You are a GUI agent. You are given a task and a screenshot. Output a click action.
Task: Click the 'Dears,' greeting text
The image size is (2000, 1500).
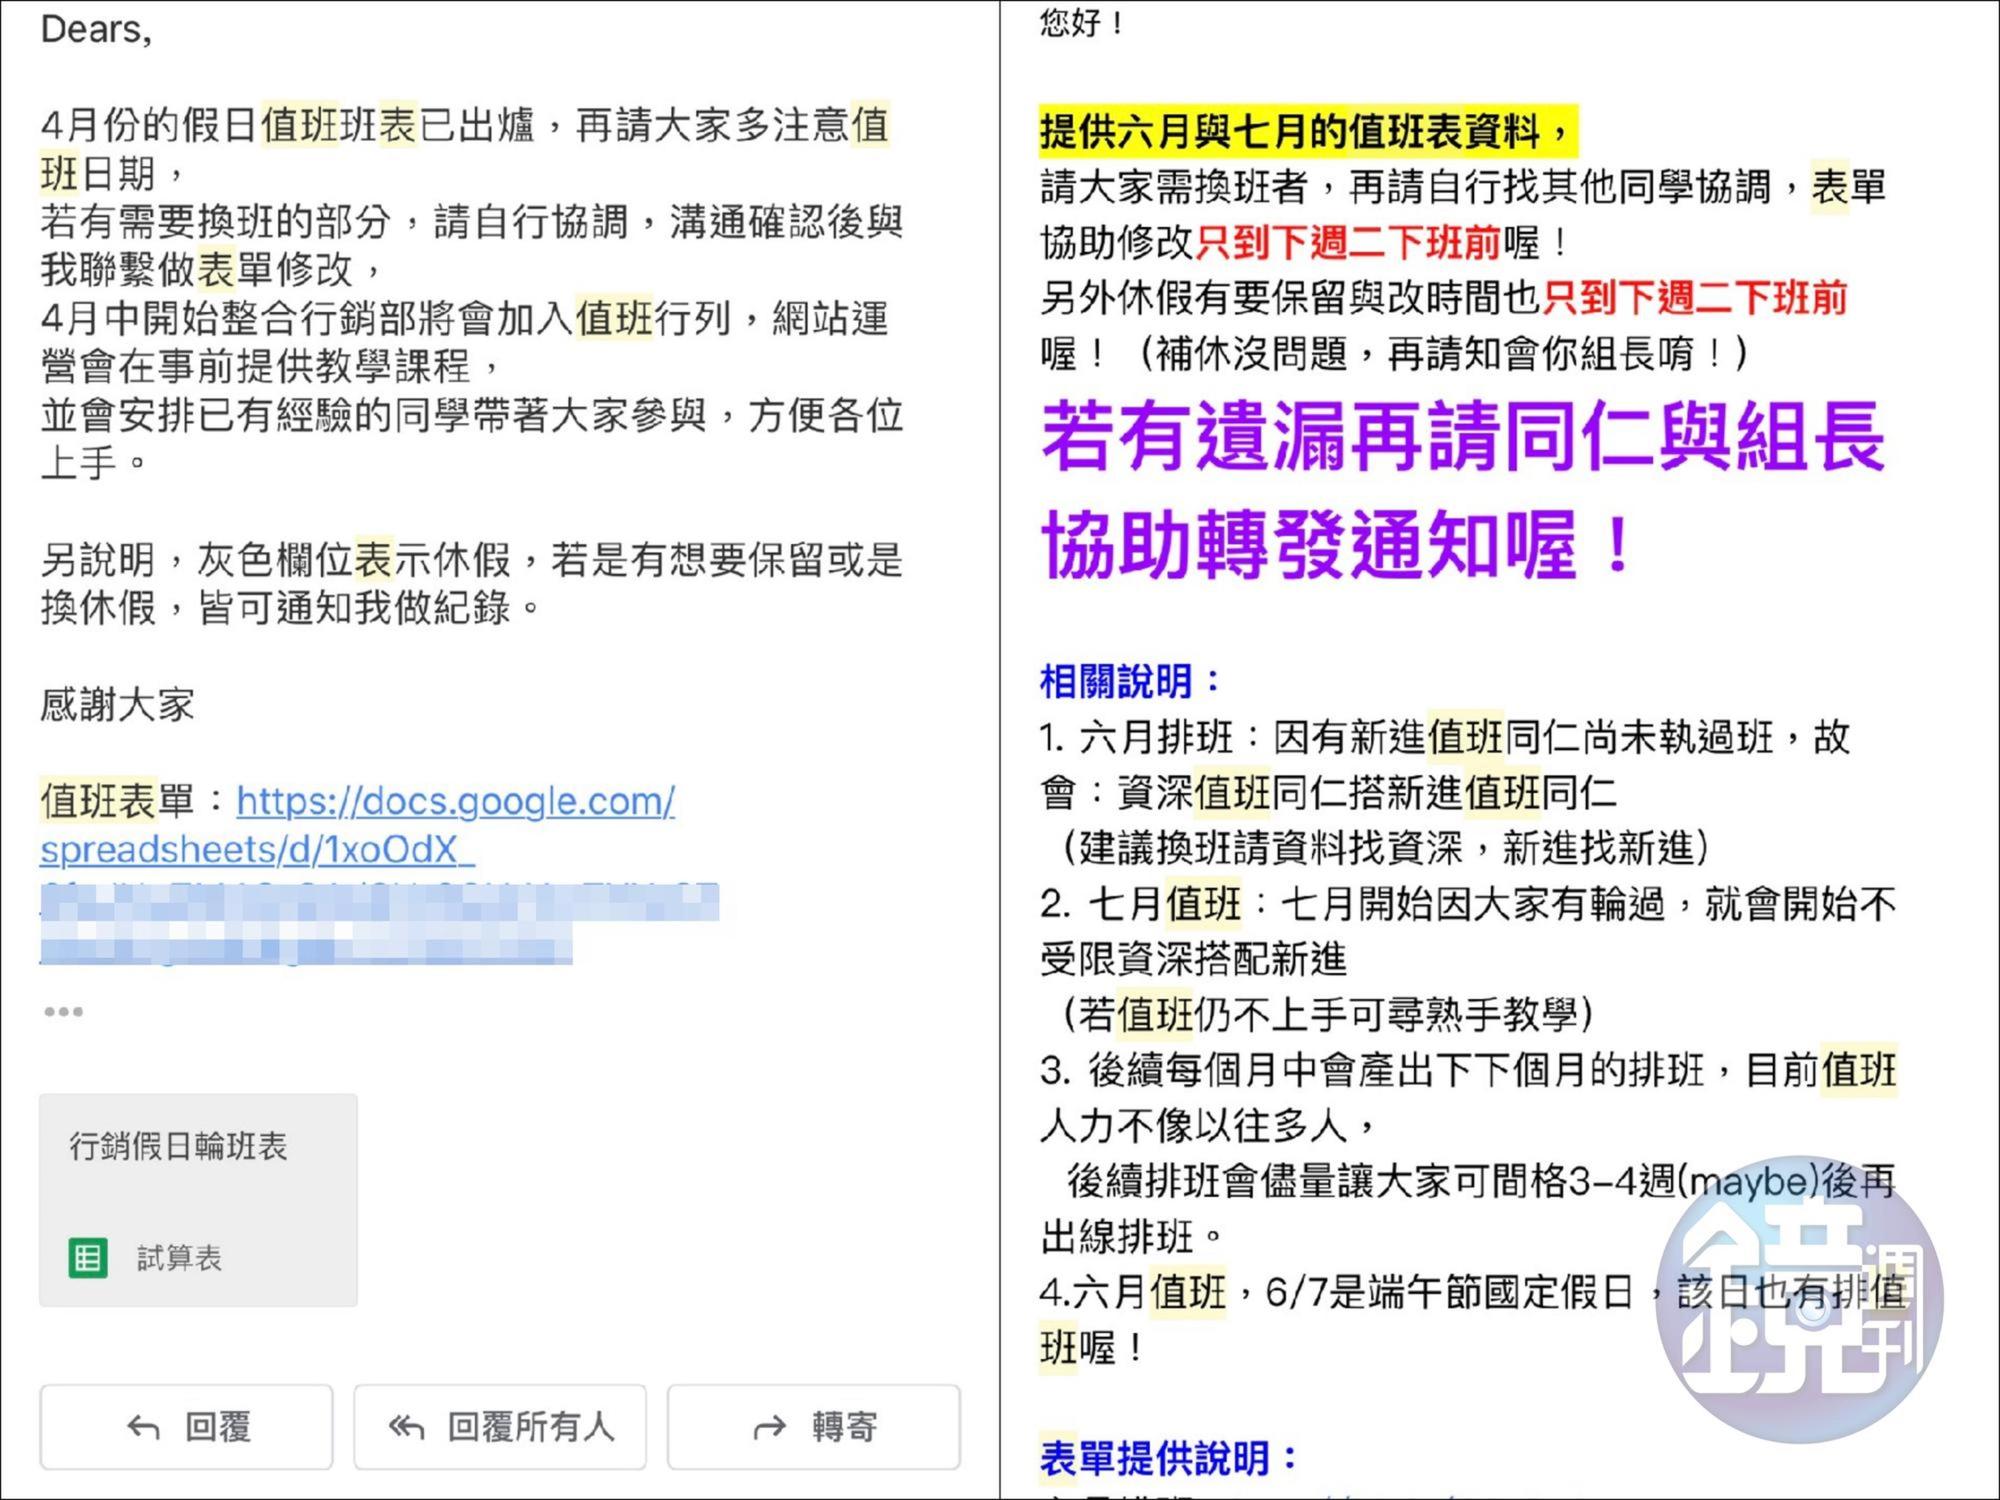(x=96, y=31)
